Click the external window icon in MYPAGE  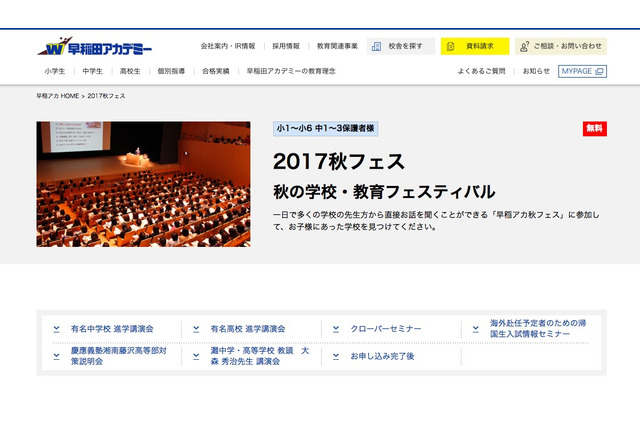pos(599,71)
